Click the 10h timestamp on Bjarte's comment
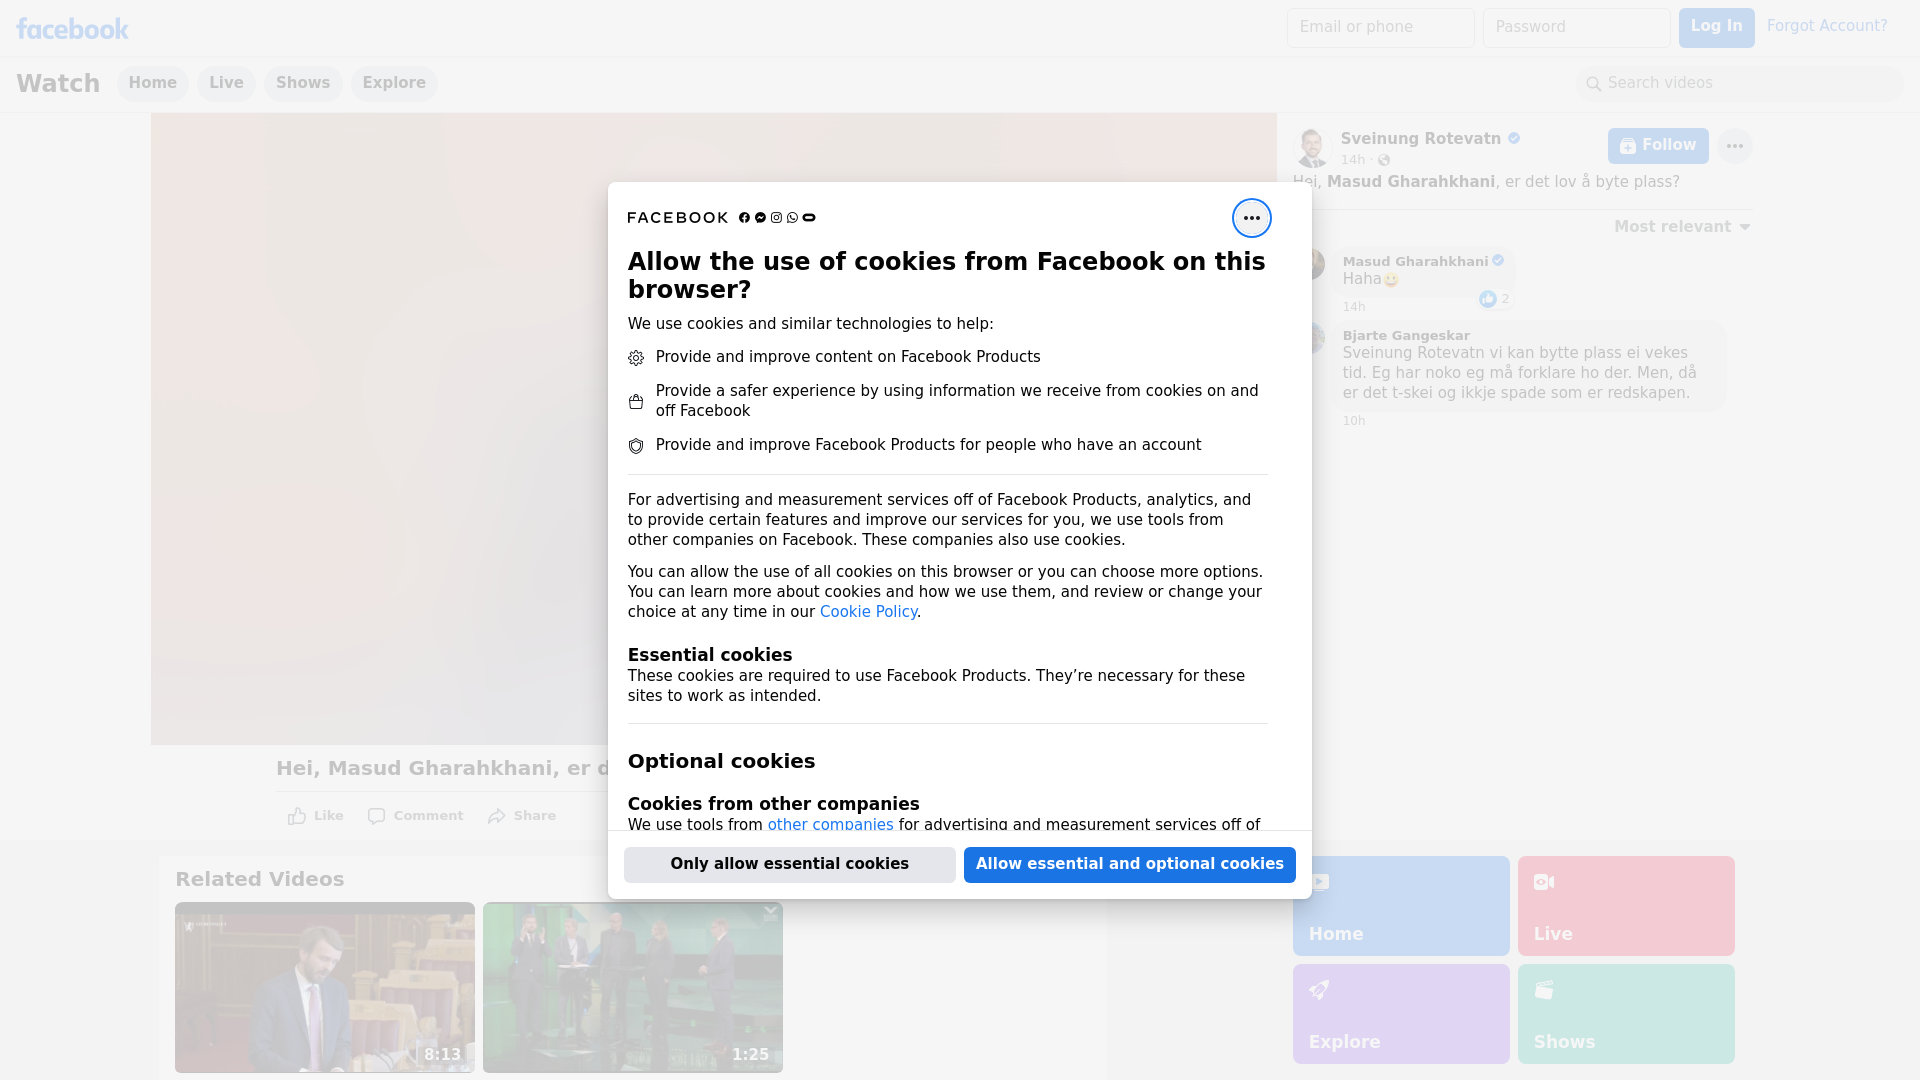This screenshot has height=1080, width=1920. click(1354, 421)
